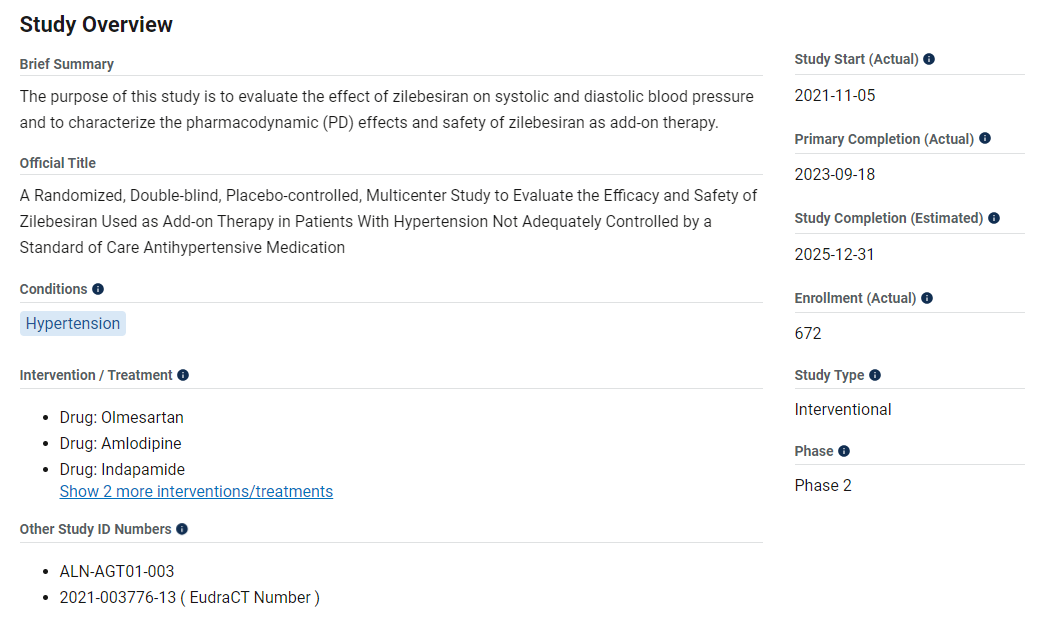This screenshot has width=1054, height=621.
Task: Click info icon beside Study Start (Actual)
Action: (929, 59)
